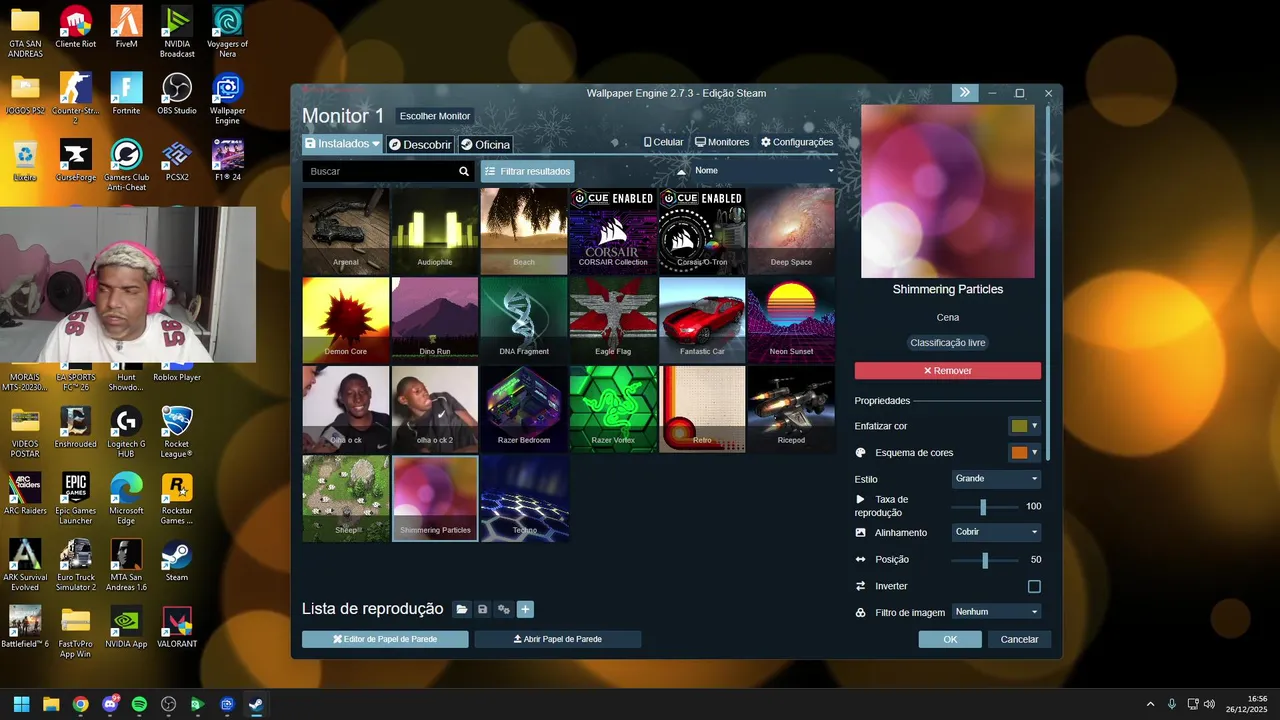Image resolution: width=1280 pixels, height=720 pixels.
Task: Open the Celular menu item
Action: point(664,142)
